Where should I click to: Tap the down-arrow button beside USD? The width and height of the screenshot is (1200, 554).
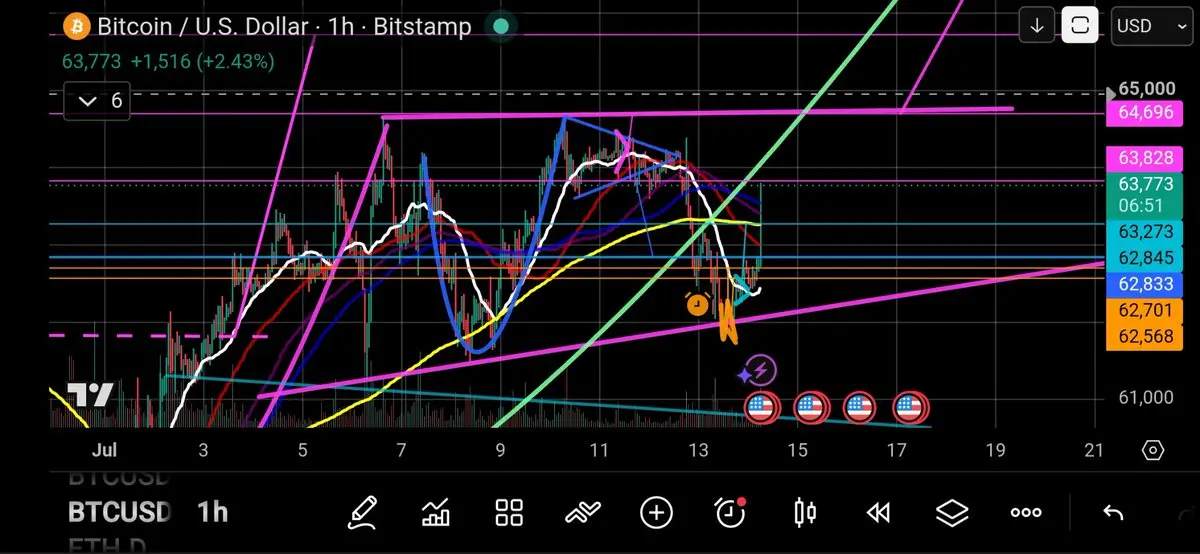1037,26
